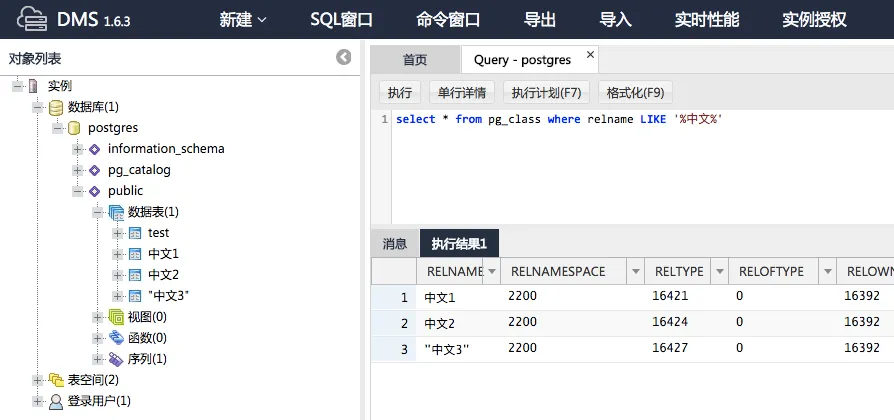Click the 执行 button
The width and height of the screenshot is (894, 420).
pos(400,93)
